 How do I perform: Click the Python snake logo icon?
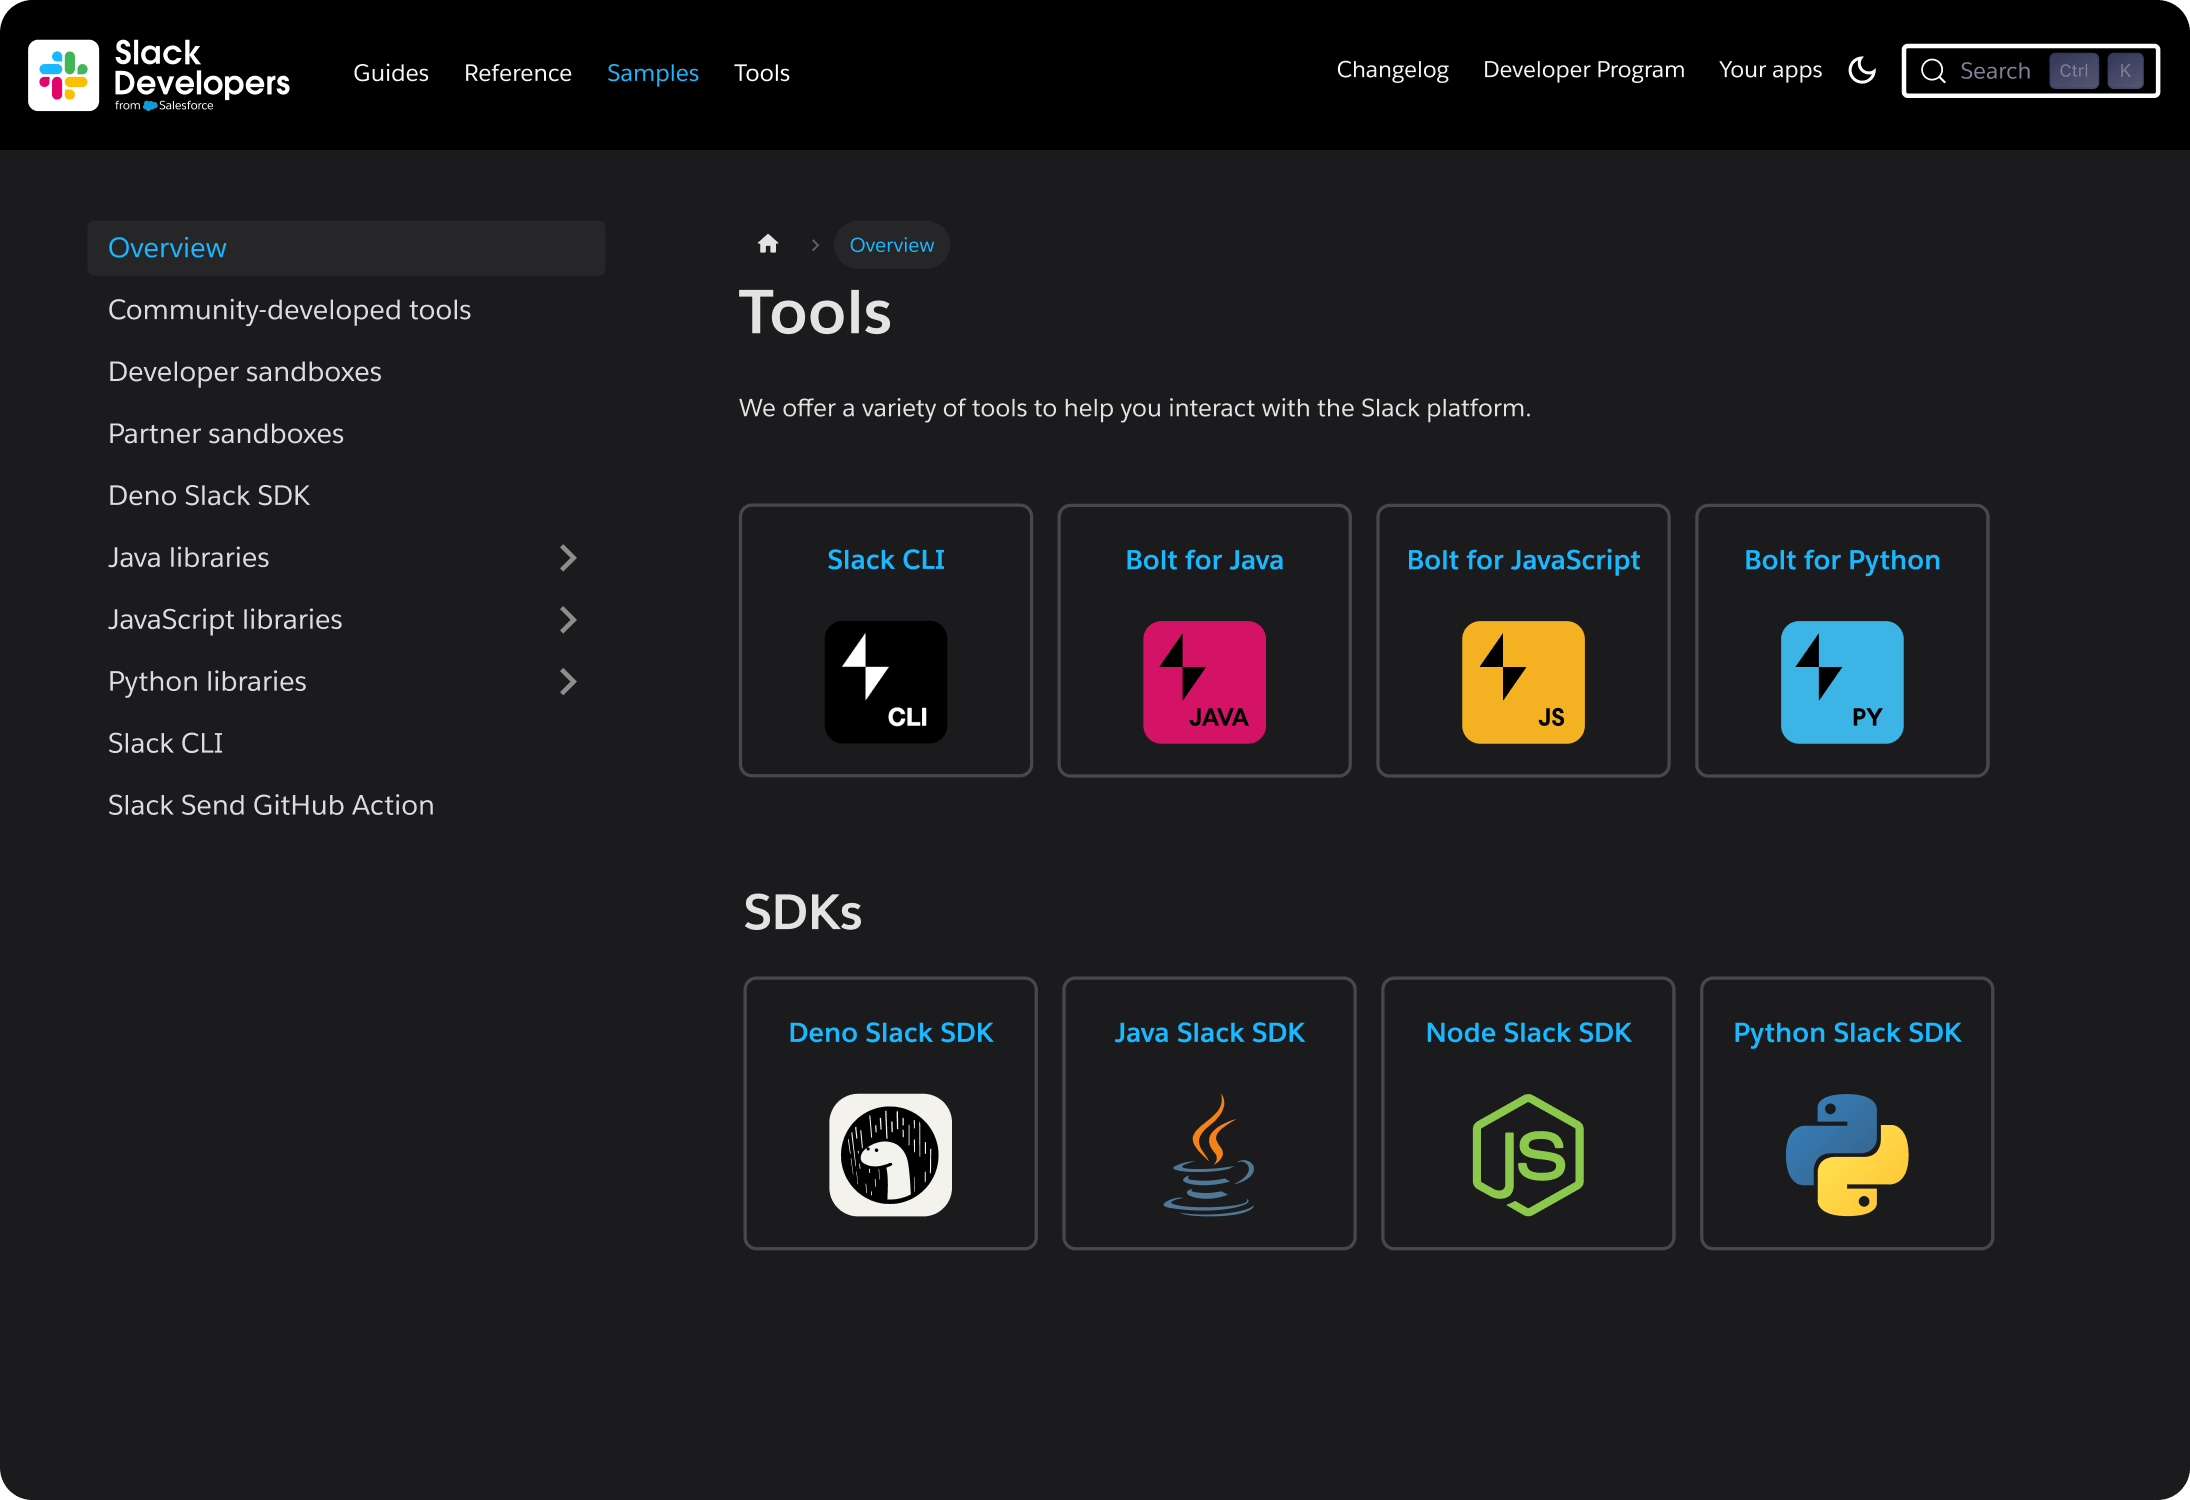click(1846, 1155)
